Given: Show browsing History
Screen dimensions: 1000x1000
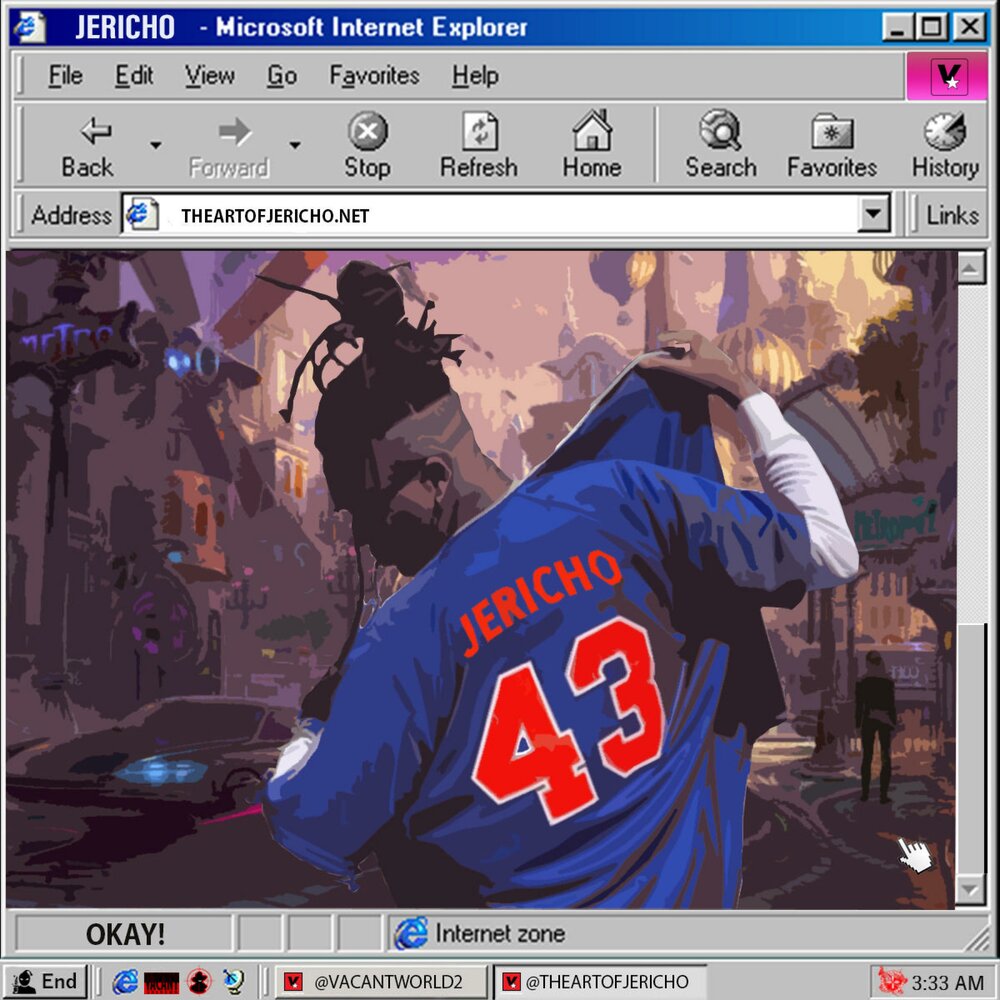Looking at the screenshot, I should click(944, 146).
